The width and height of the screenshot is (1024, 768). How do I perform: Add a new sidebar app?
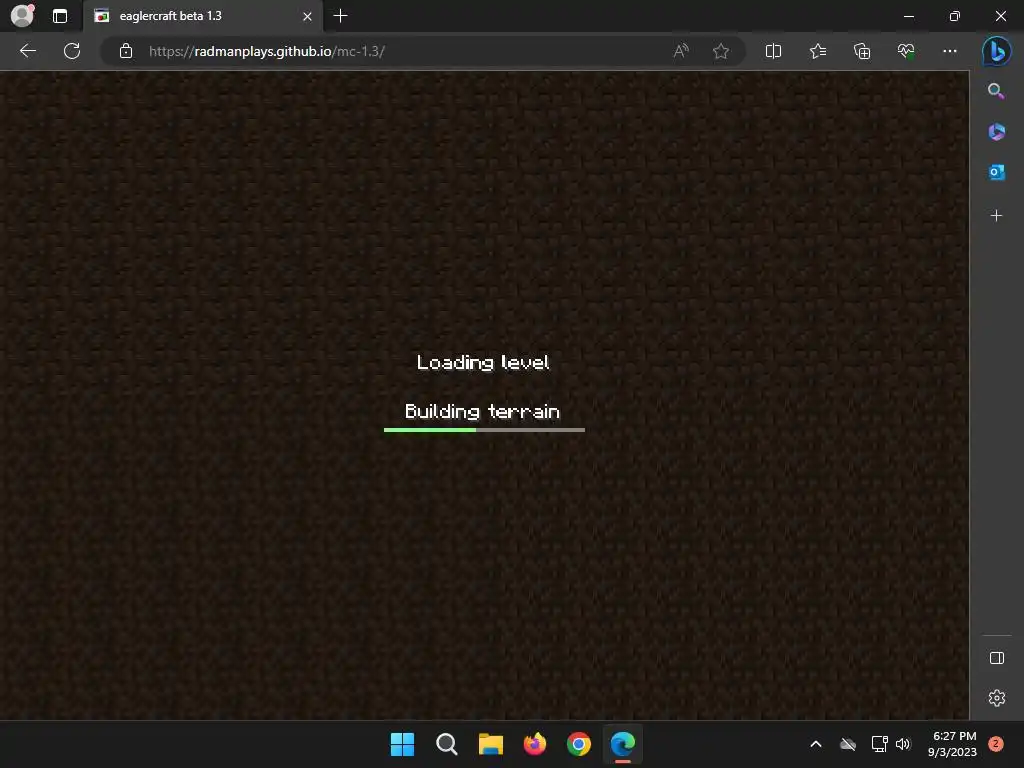(x=996, y=216)
